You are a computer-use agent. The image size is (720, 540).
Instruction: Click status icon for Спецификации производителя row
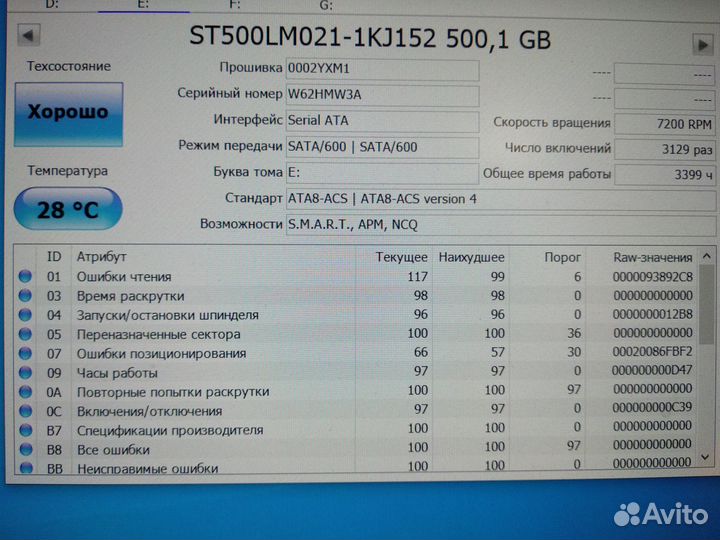pos(26,431)
